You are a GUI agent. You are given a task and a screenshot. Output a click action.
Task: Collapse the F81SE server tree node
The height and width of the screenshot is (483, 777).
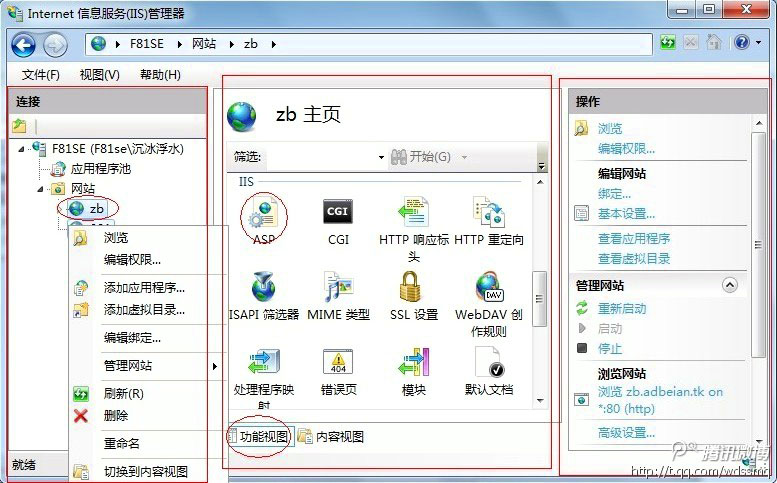pyautogui.click(x=21, y=149)
